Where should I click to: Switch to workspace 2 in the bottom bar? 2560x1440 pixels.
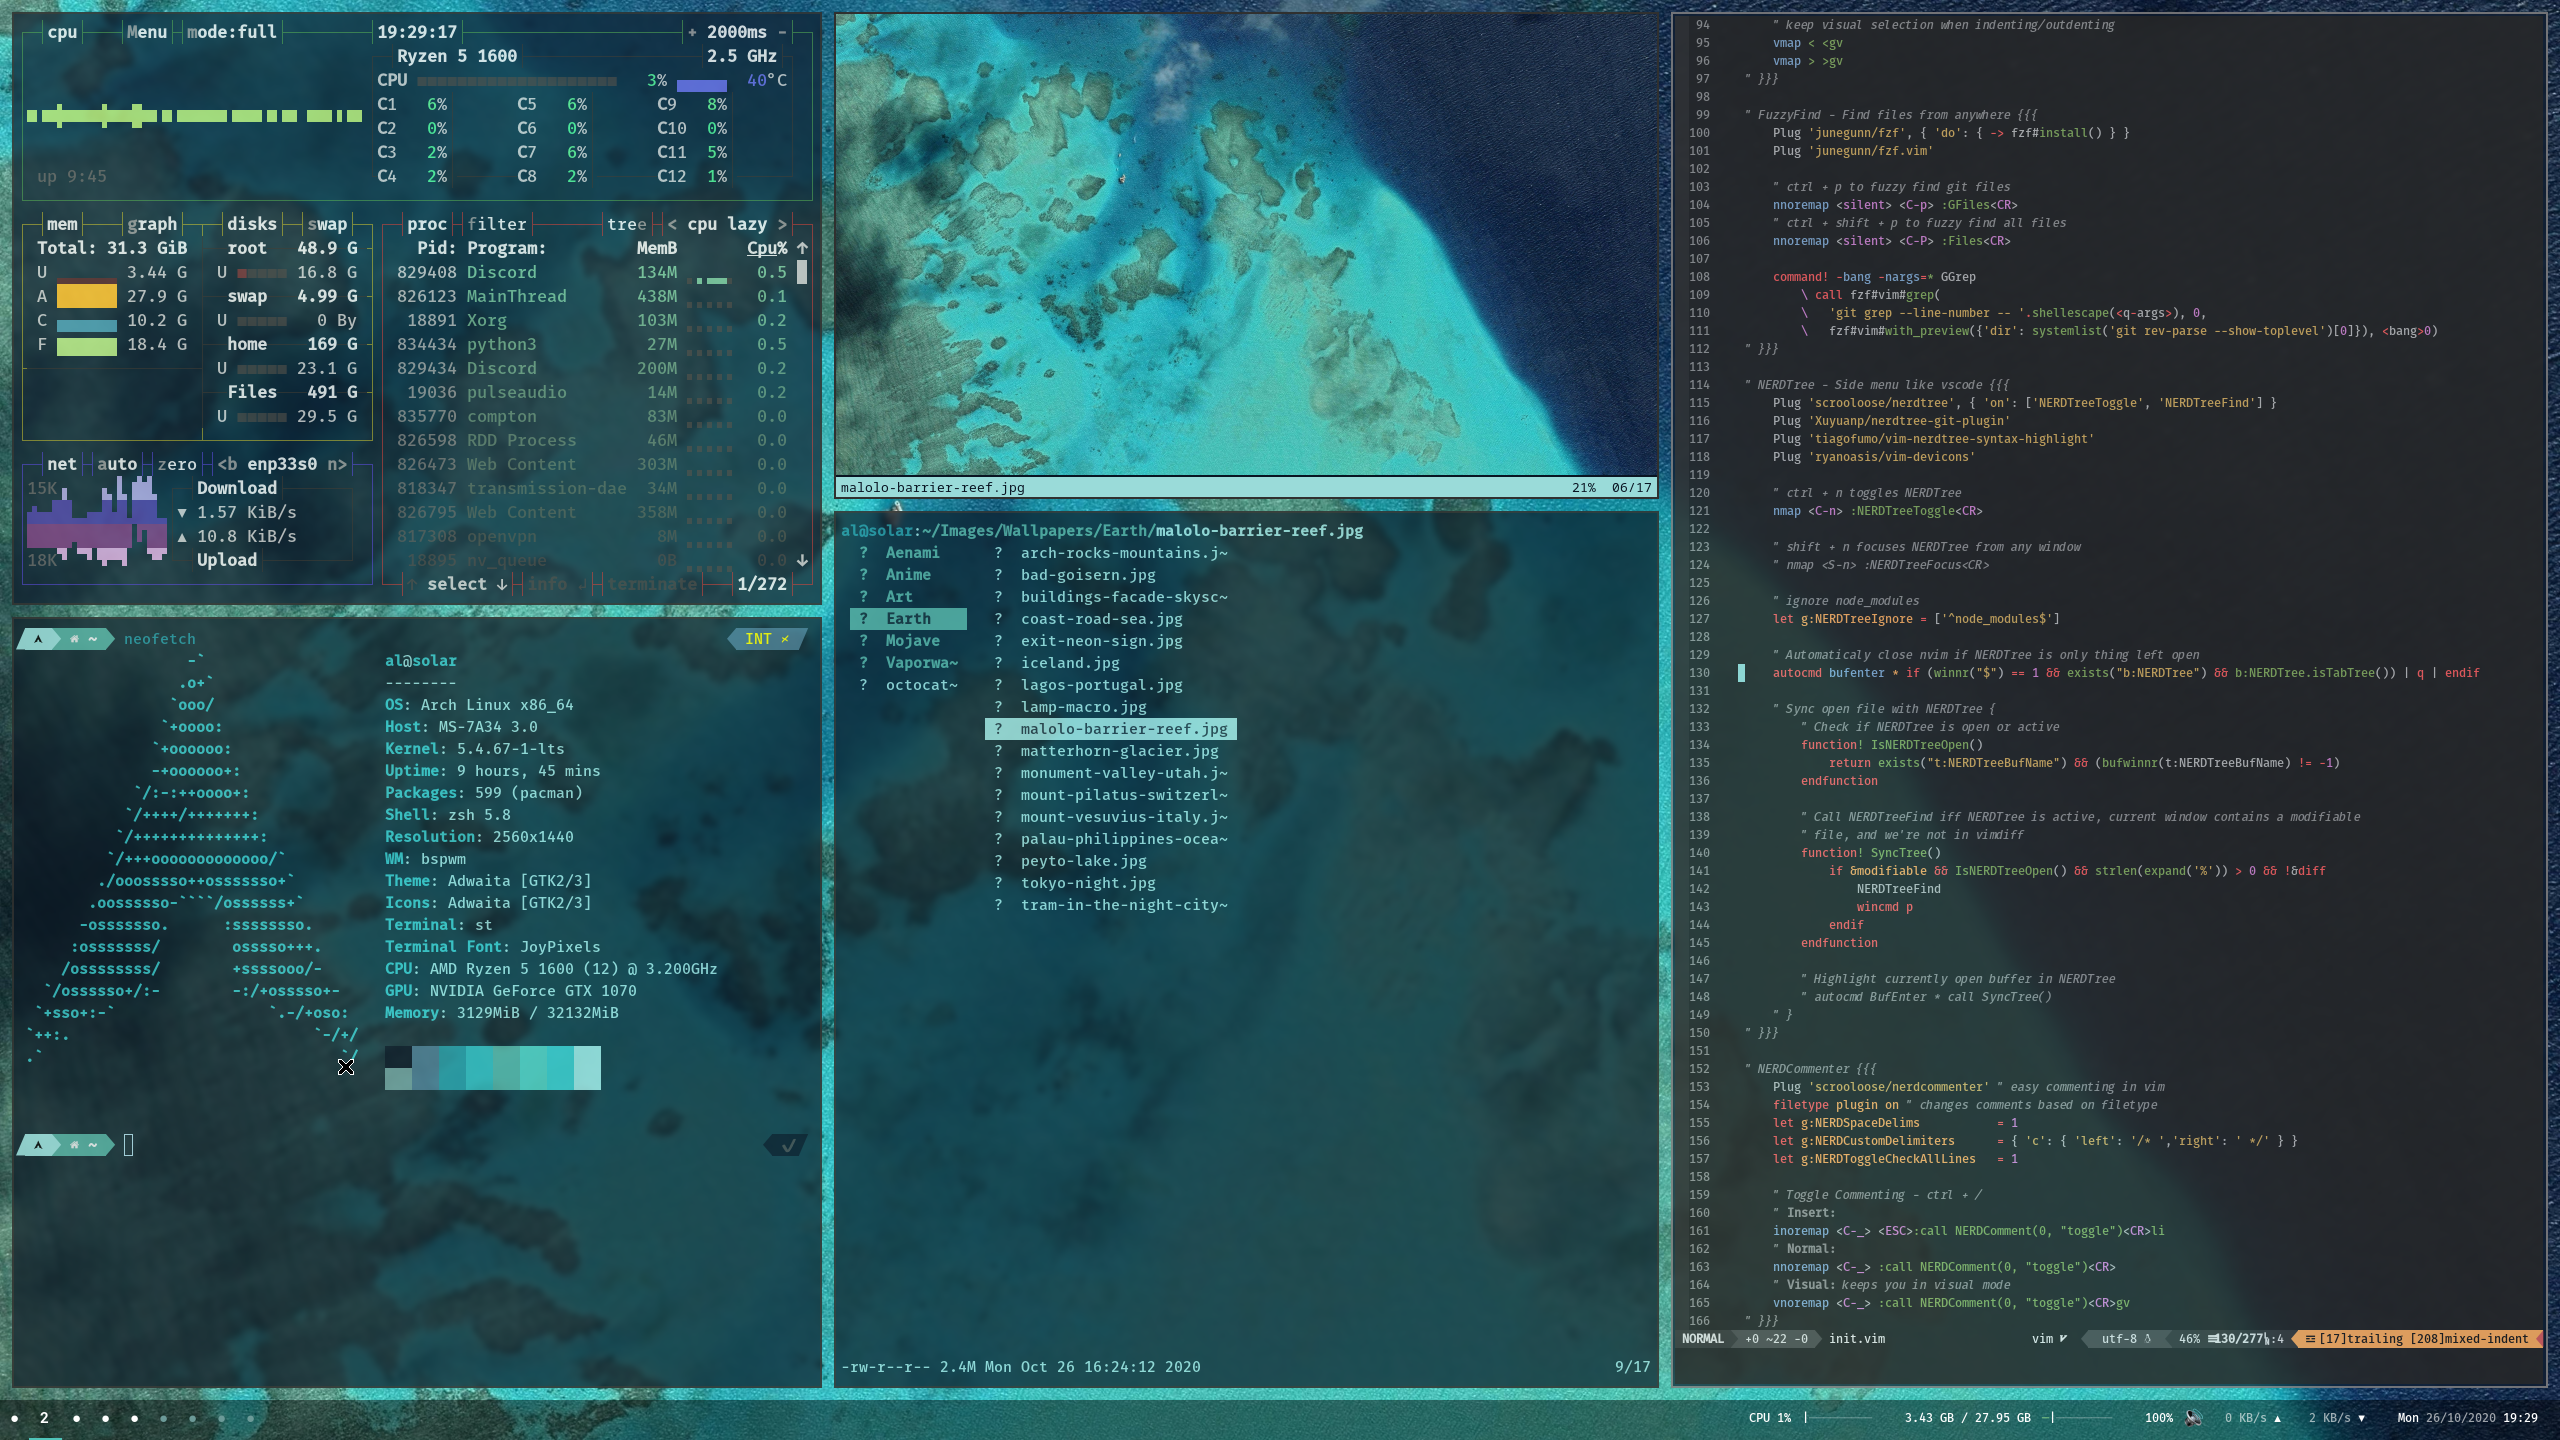44,1418
